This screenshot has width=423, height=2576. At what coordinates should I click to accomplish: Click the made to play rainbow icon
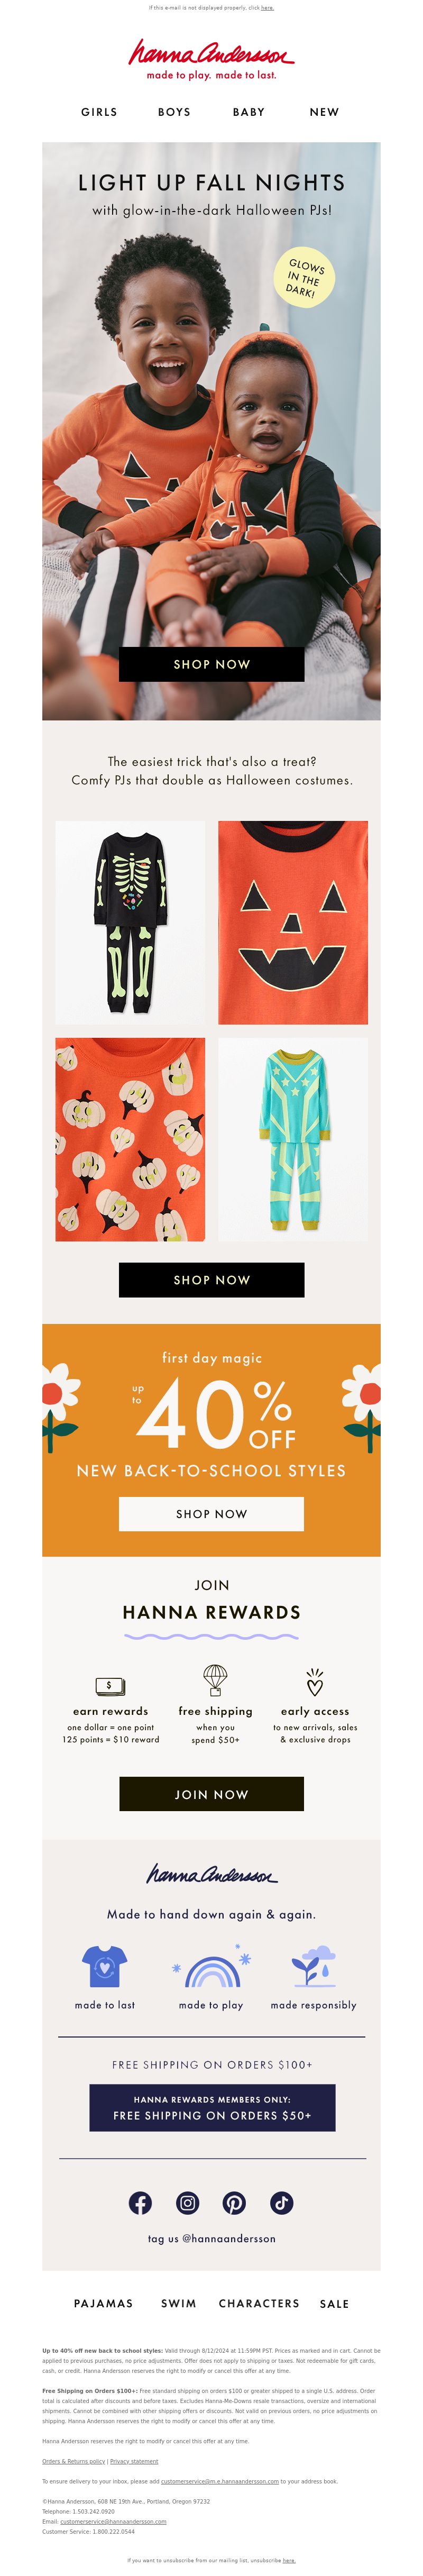(x=211, y=1967)
